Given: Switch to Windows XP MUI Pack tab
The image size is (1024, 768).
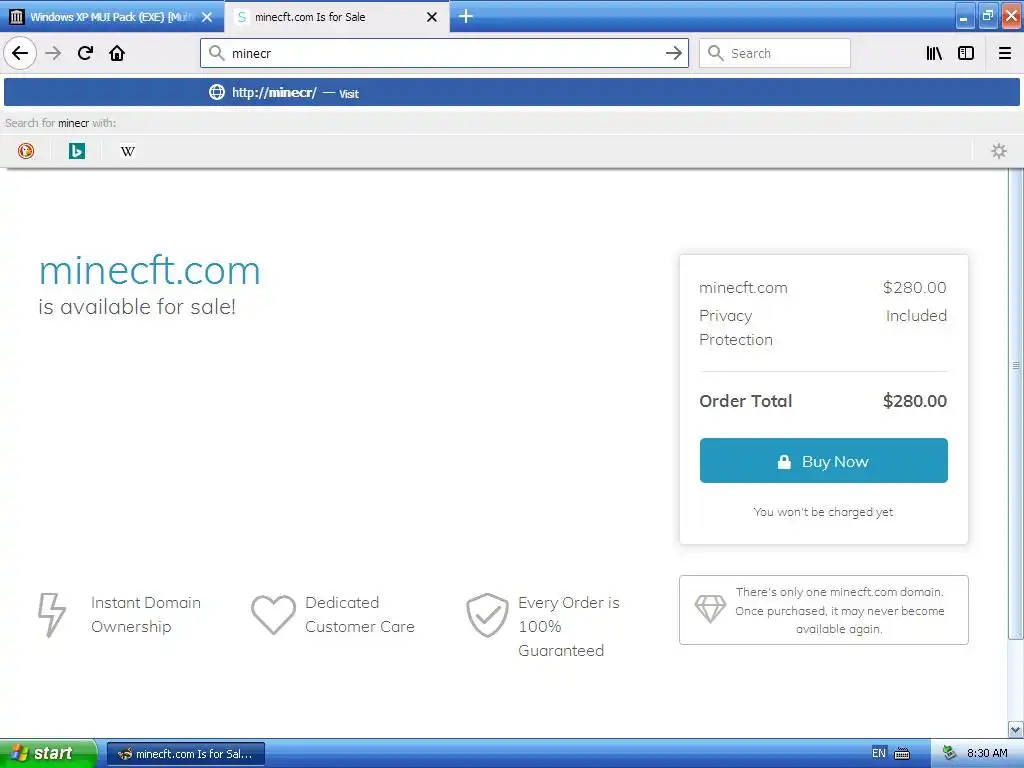Looking at the screenshot, I should 112,16.
